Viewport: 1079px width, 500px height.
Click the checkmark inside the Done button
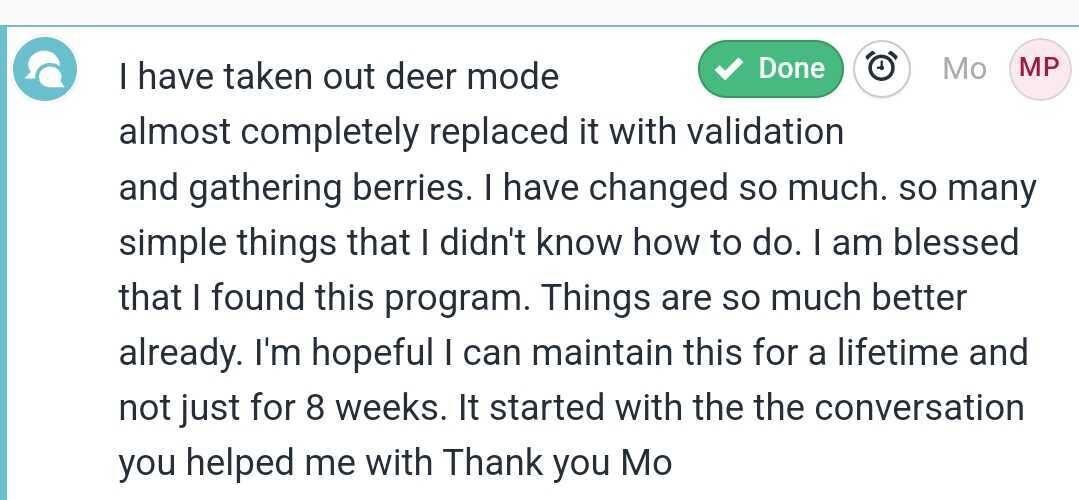(x=730, y=69)
